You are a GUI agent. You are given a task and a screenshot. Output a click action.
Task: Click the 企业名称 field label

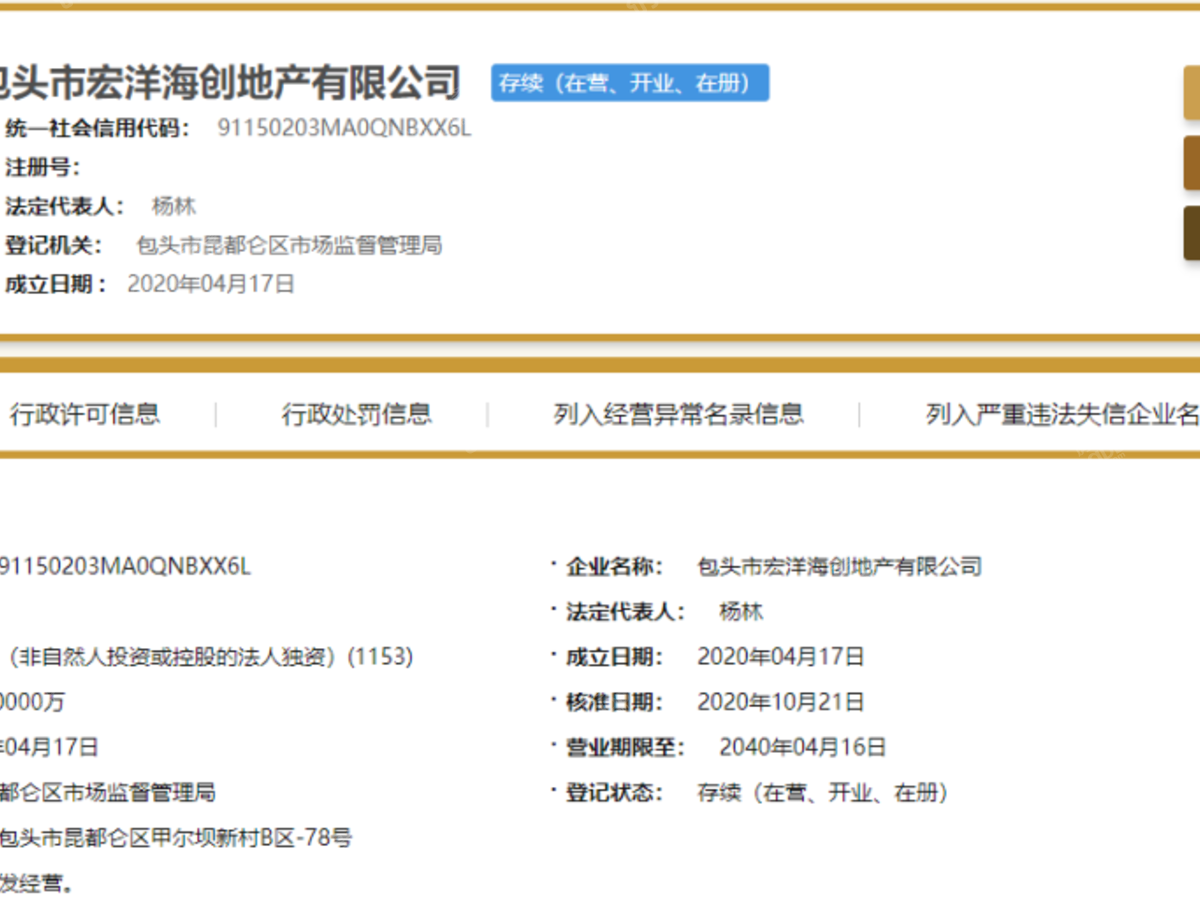pos(615,567)
